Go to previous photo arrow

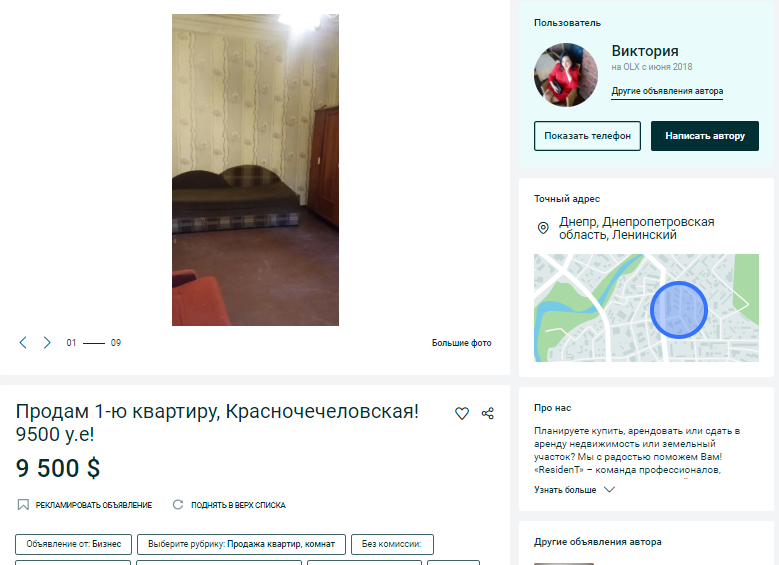tap(23, 342)
